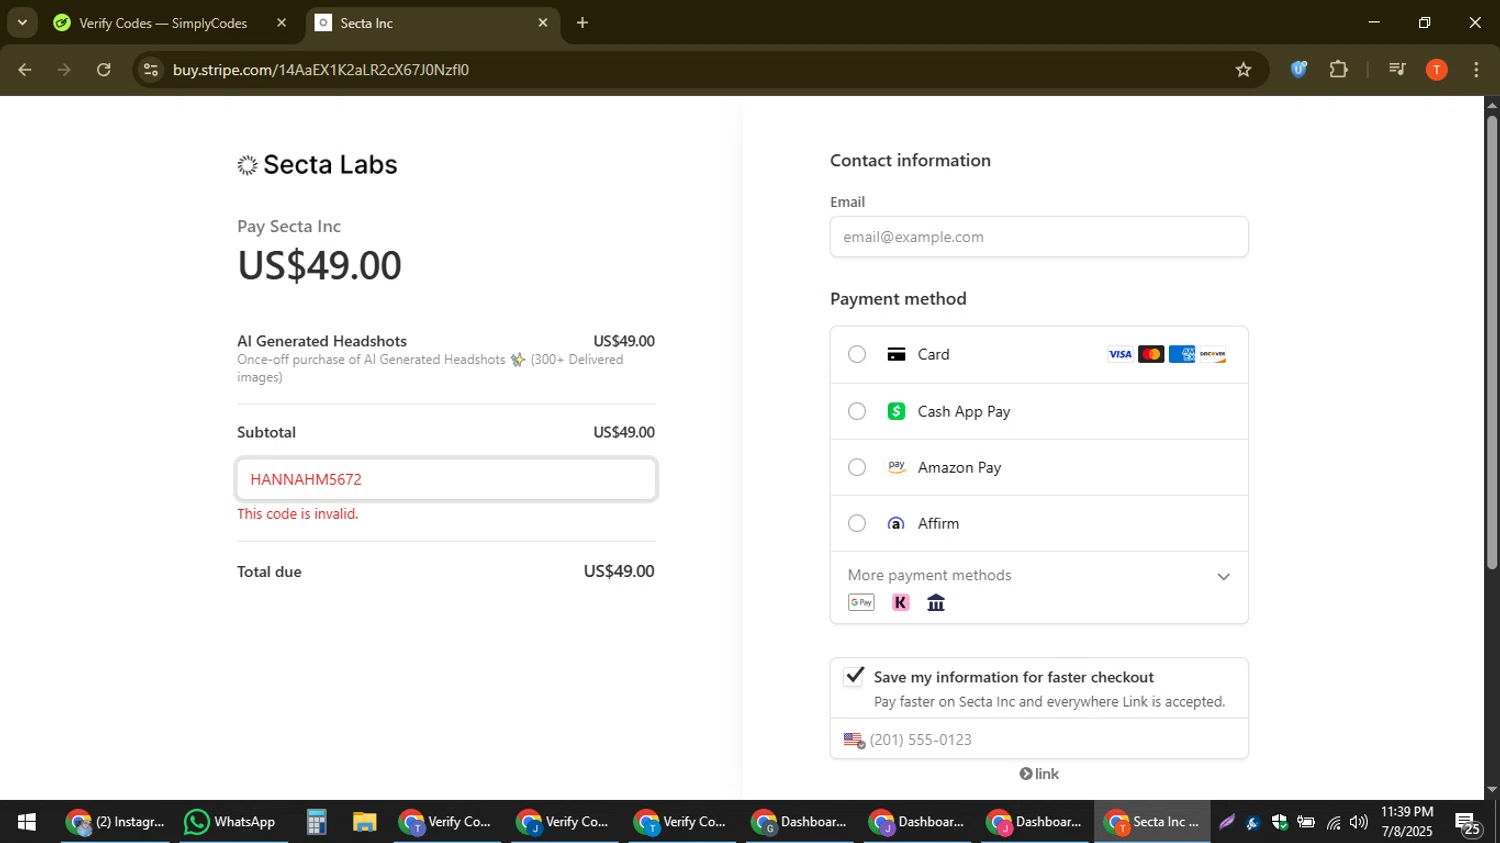Click the Discover card logo
The width and height of the screenshot is (1500, 843).
[1213, 354]
